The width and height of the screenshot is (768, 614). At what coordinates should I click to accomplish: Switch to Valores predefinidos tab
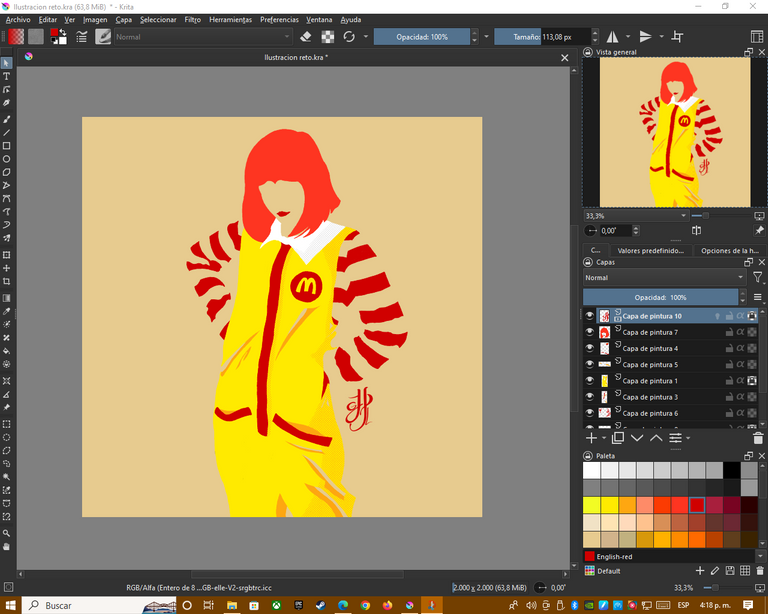650,250
